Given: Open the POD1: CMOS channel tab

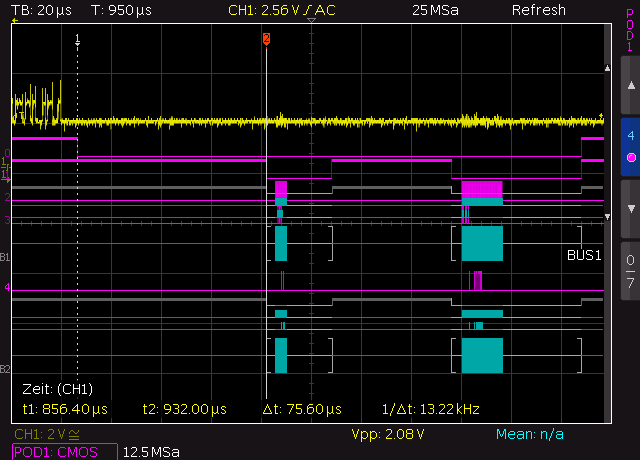Looking at the screenshot, I should pos(59,452).
